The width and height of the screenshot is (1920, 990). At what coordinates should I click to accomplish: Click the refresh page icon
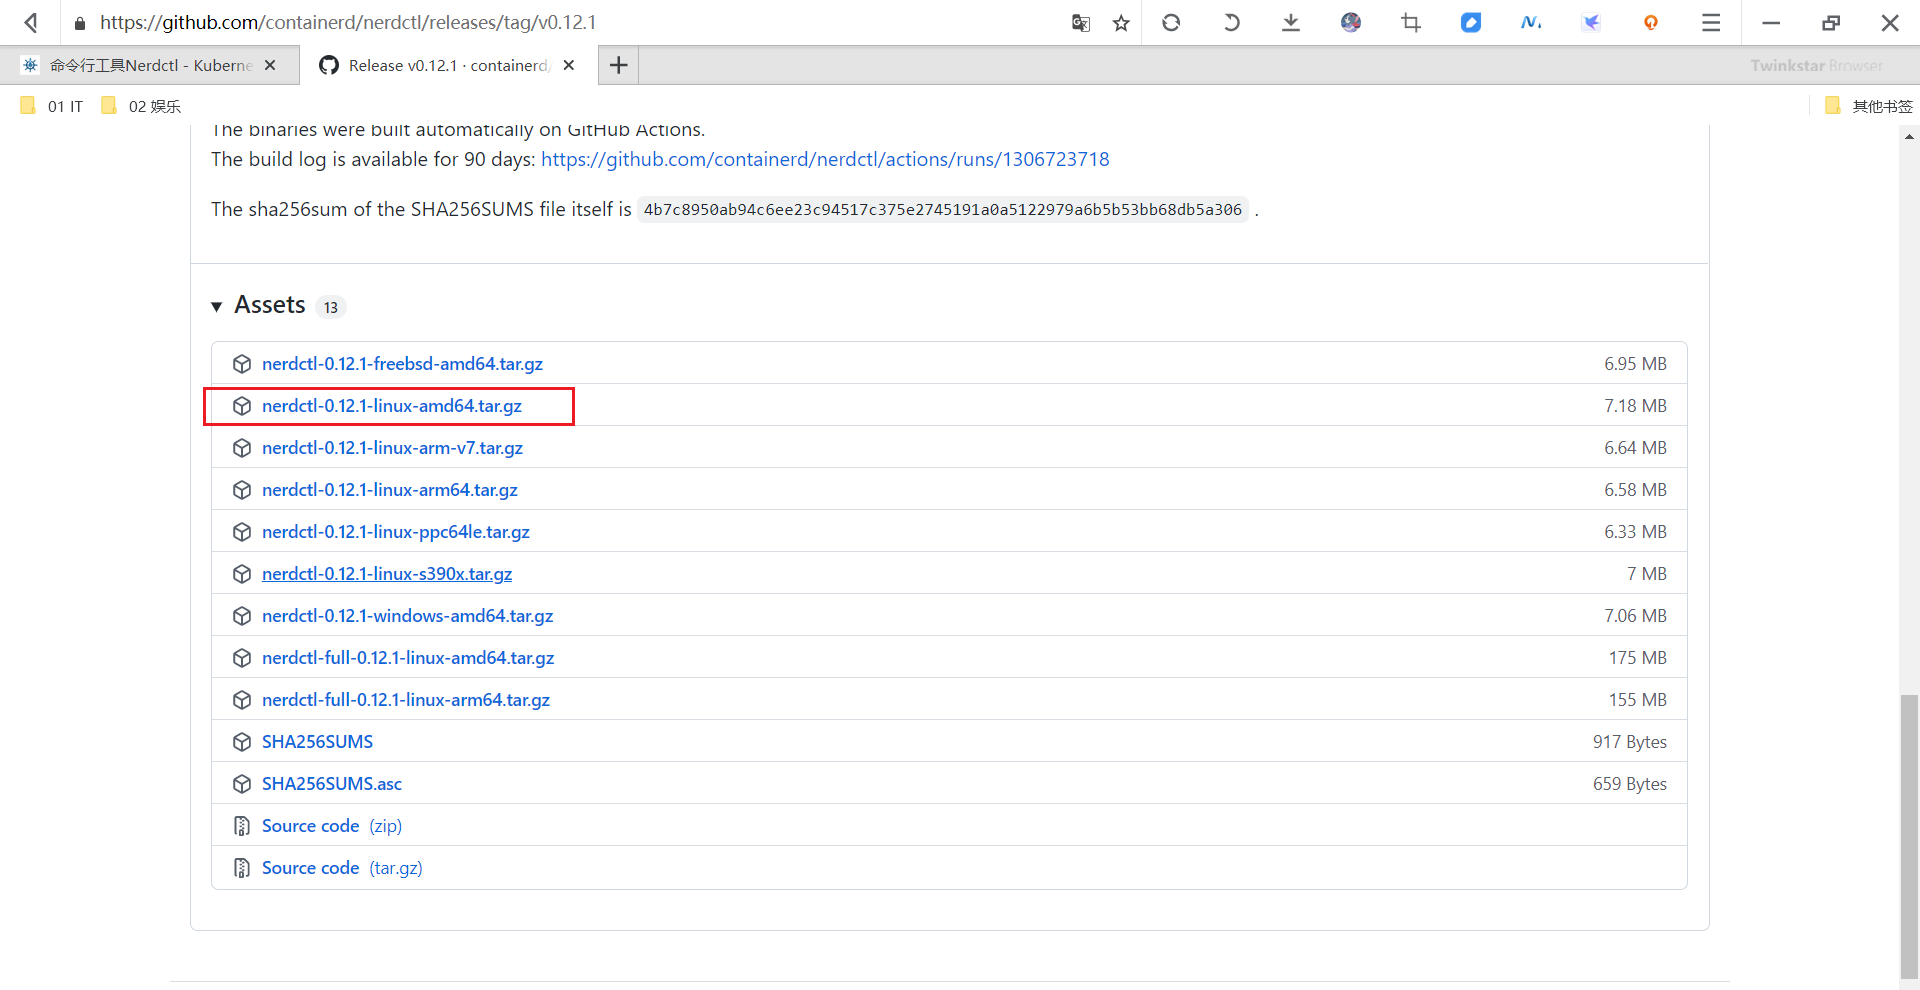(x=1171, y=22)
